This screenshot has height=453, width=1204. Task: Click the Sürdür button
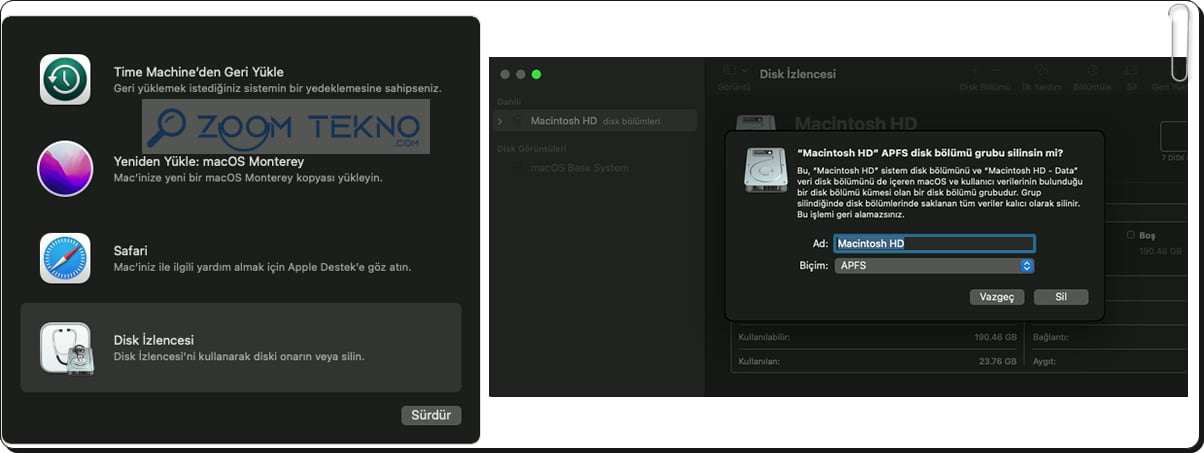click(x=431, y=415)
